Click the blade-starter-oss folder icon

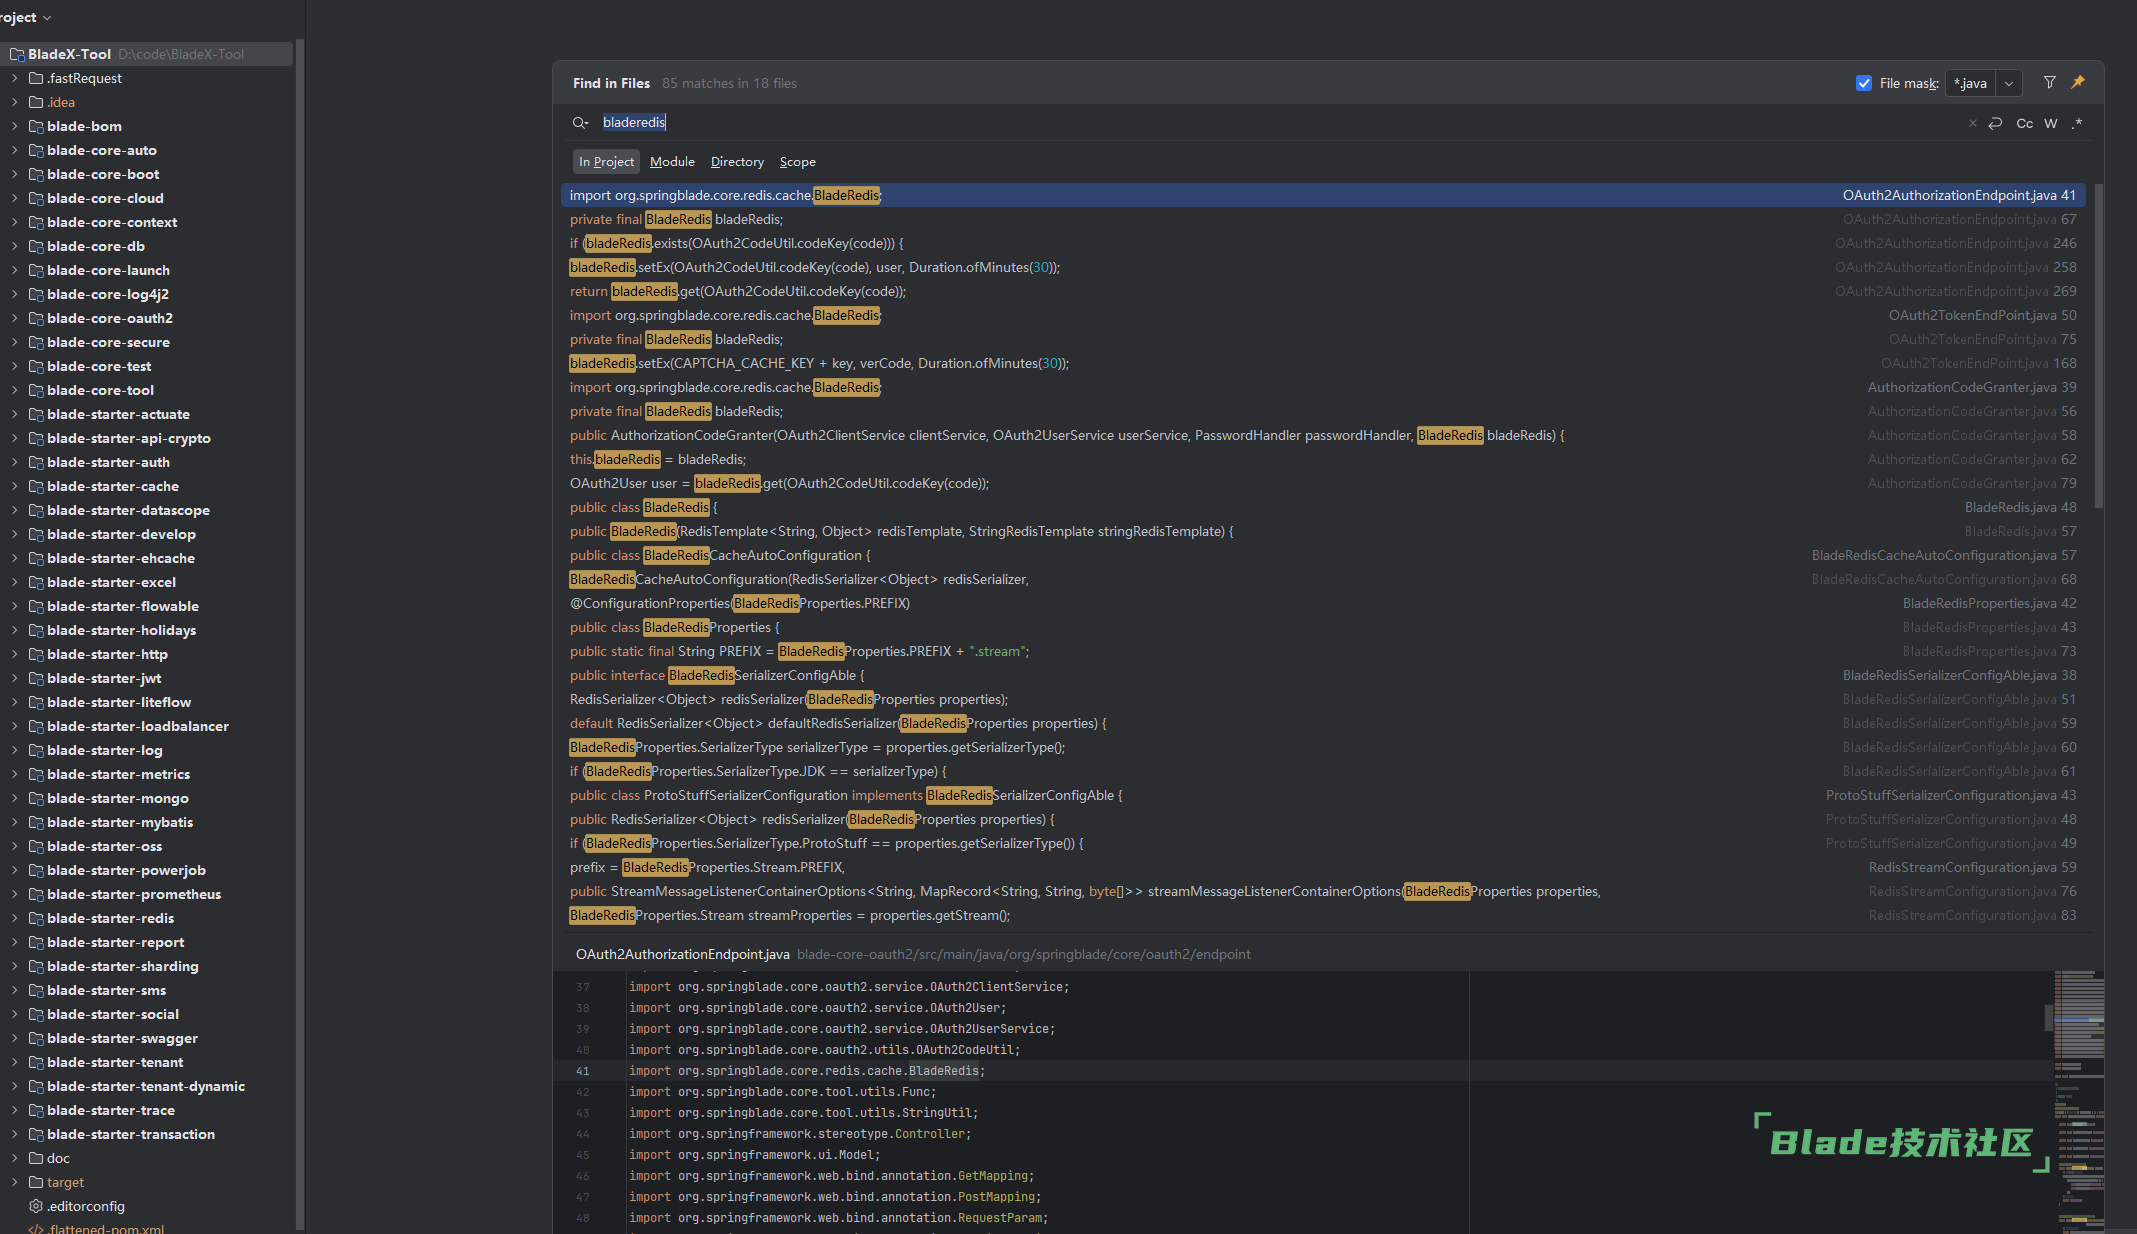coord(36,846)
